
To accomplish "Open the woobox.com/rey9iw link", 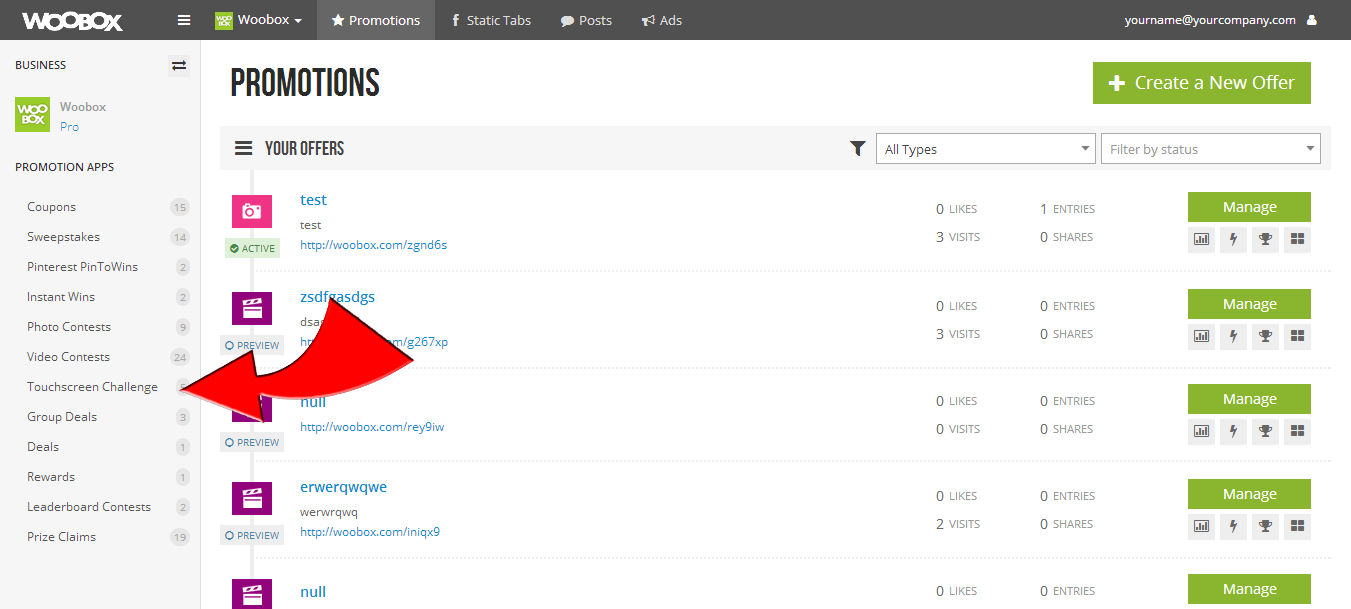I will 372,427.
